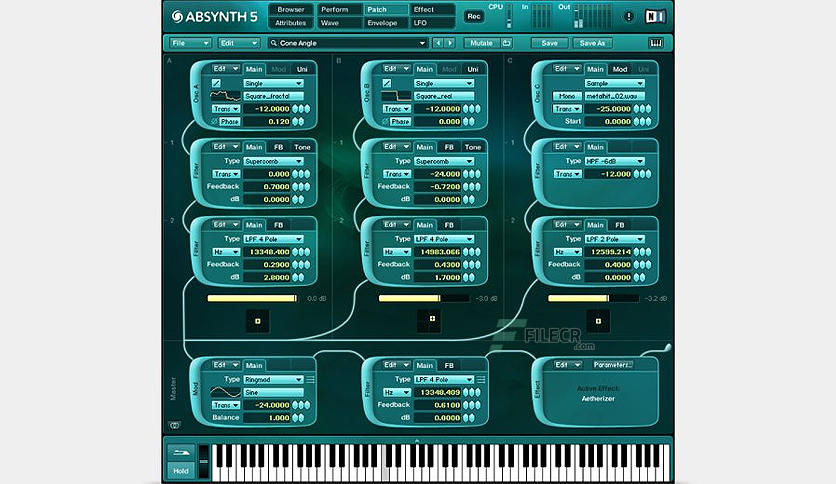Image resolution: width=836 pixels, height=484 pixels.
Task: Toggle Osc B Phase button
Action: point(400,122)
